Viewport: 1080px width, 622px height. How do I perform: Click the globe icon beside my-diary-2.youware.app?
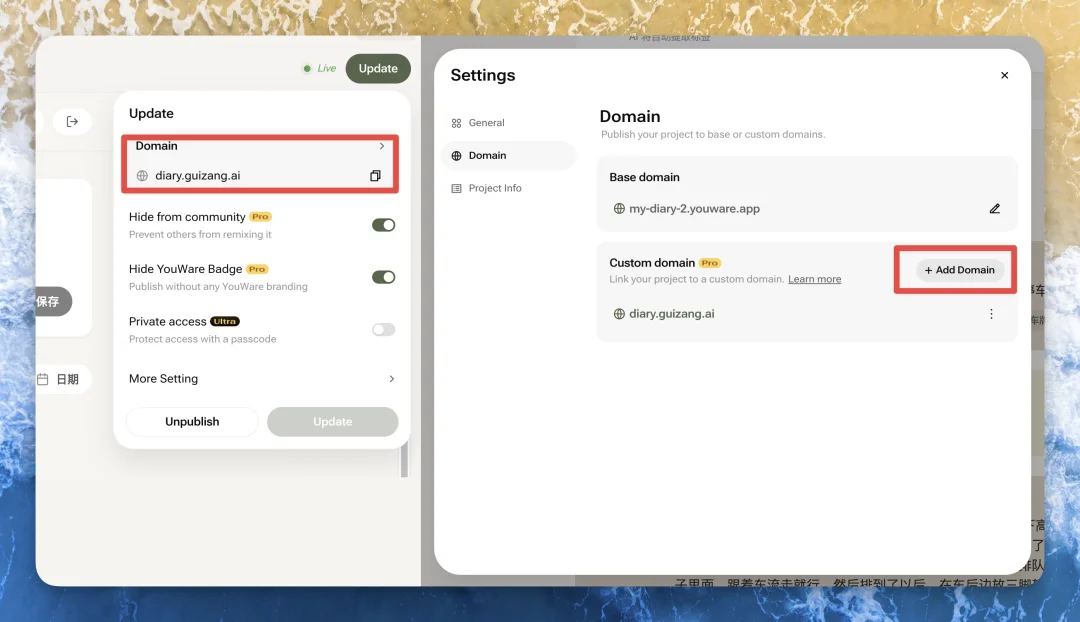pos(619,209)
